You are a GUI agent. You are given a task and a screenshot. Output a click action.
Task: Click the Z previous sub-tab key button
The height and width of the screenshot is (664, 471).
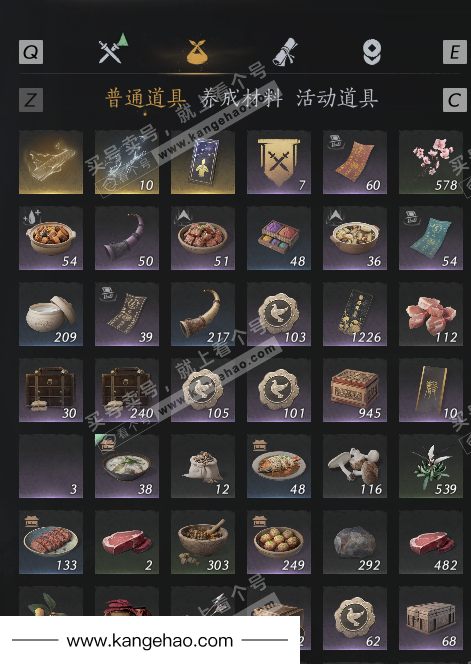(31, 100)
